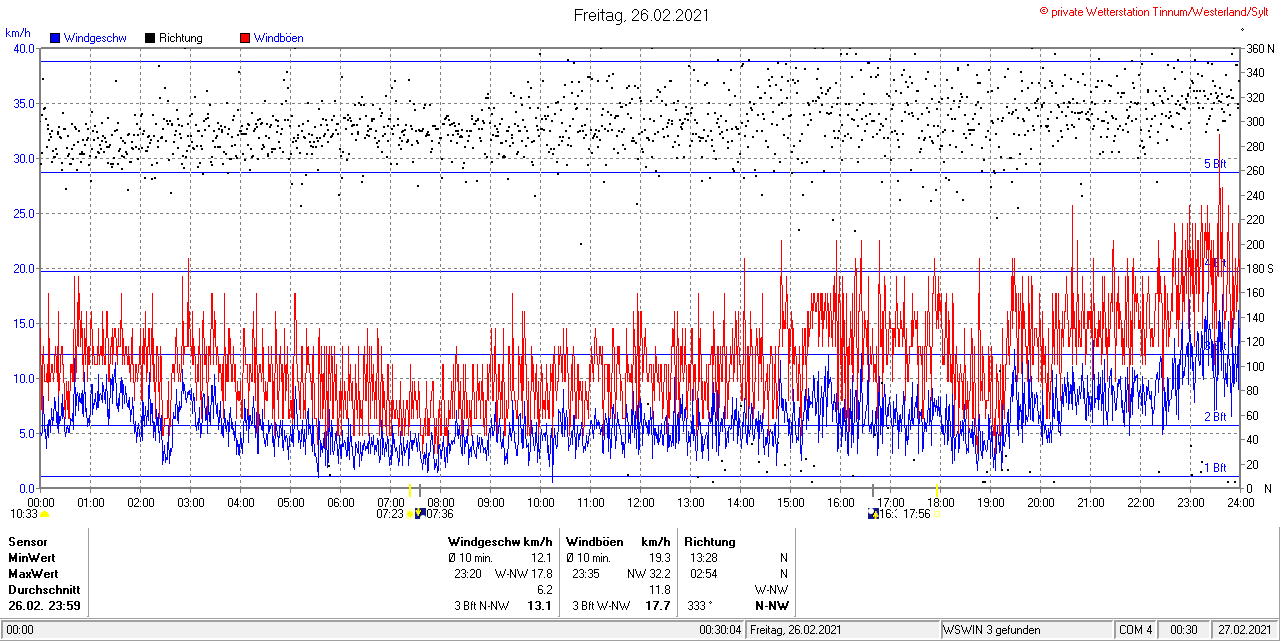
Task: Click the 24:00 tick label on time axis
Action: 1241,503
